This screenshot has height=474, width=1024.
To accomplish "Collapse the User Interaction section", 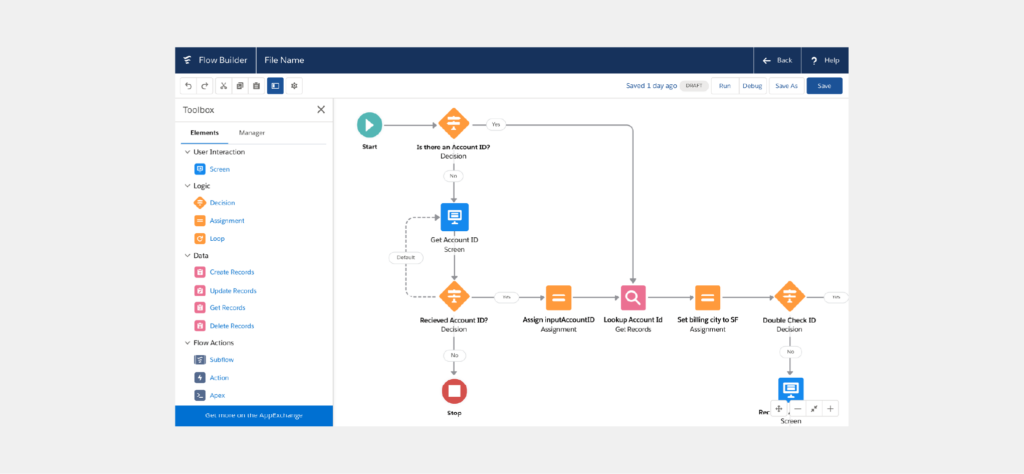I will click(187, 152).
